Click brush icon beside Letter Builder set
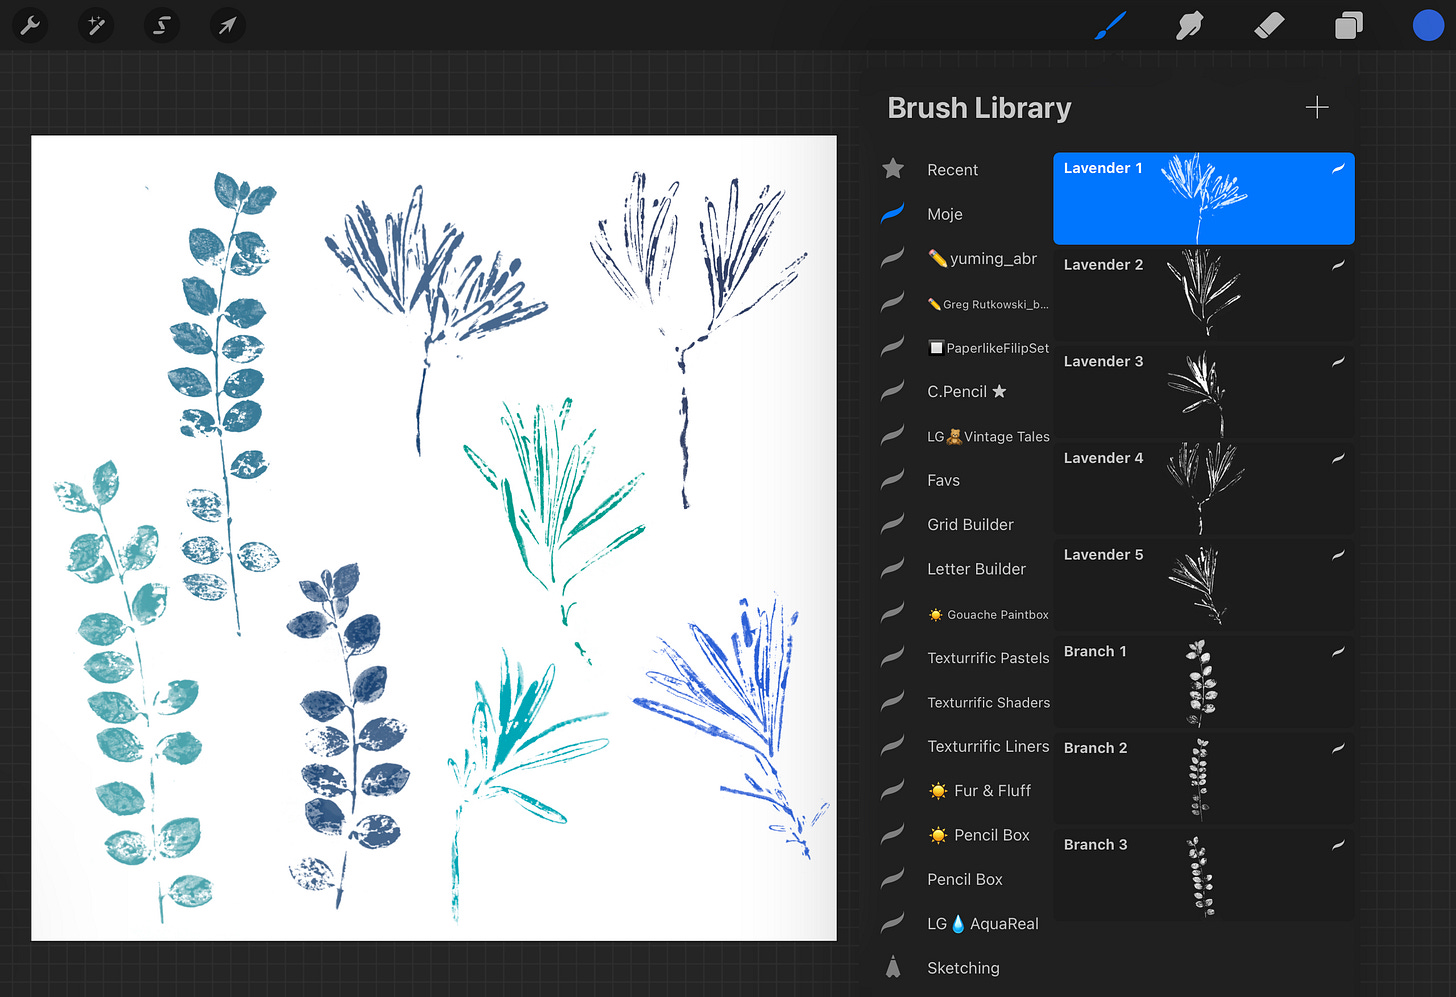This screenshot has width=1456, height=997. (892, 568)
